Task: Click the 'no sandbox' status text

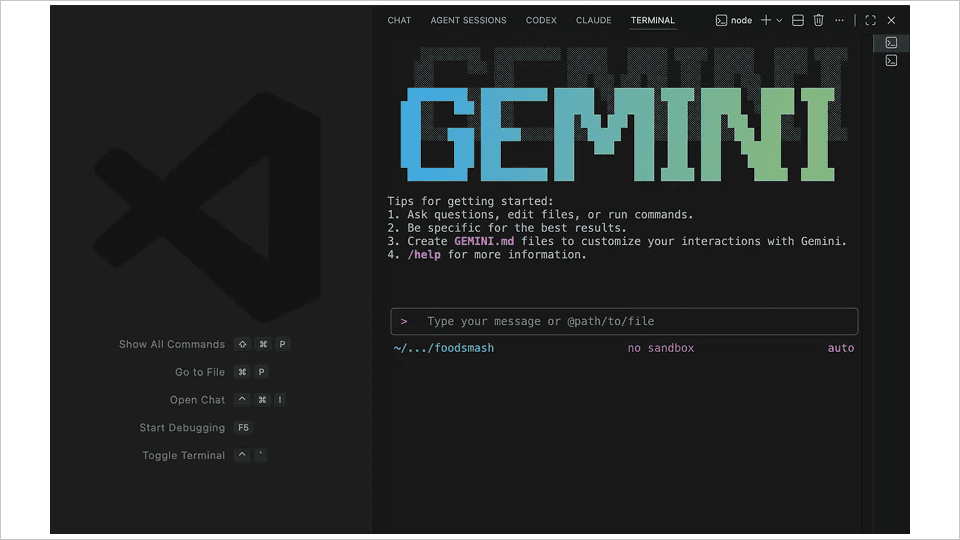Action: (661, 348)
